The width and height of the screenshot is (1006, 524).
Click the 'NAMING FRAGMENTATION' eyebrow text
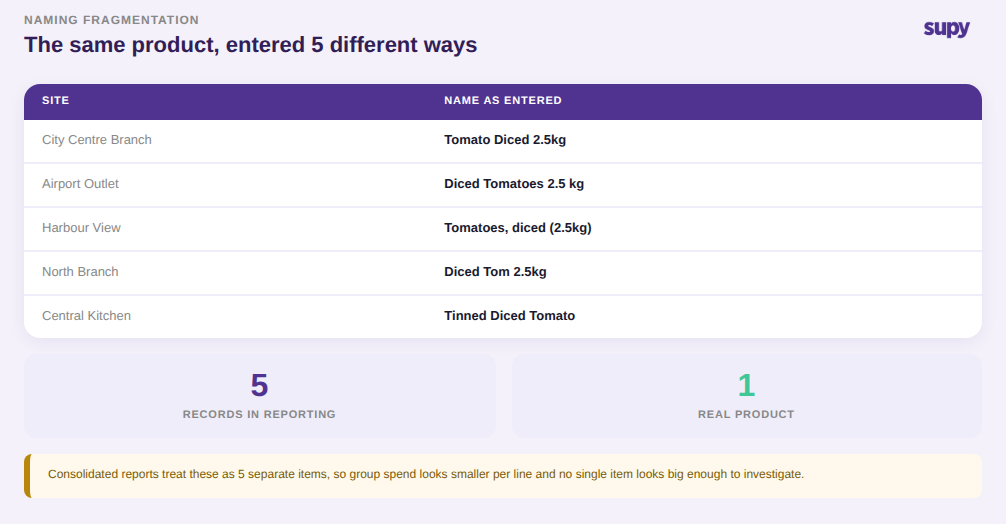point(112,20)
